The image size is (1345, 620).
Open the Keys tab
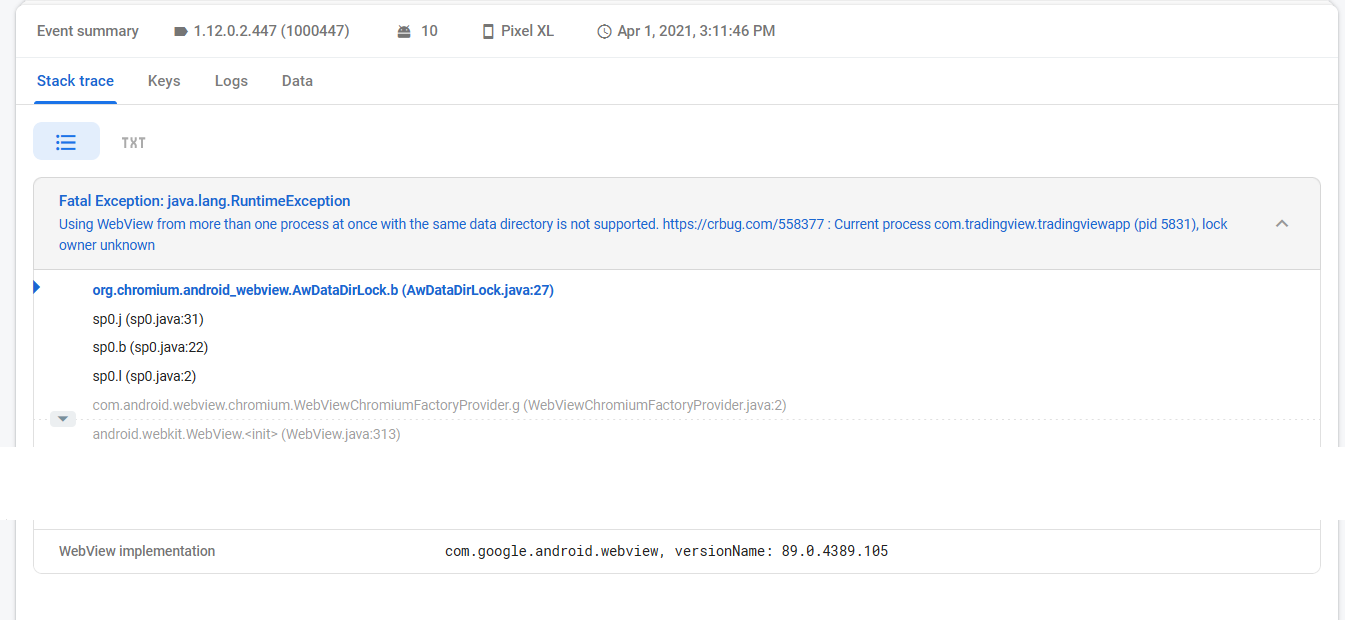(x=164, y=81)
